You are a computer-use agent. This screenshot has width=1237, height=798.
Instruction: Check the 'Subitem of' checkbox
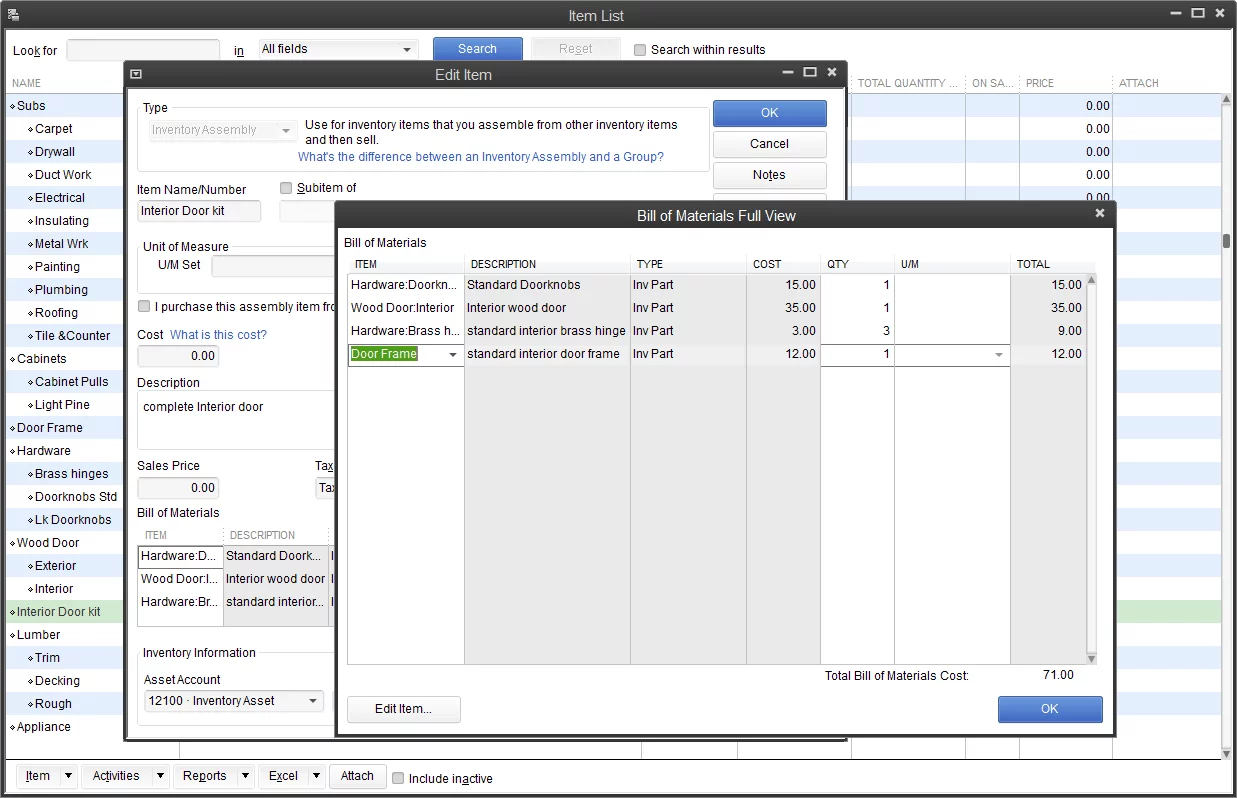[x=286, y=188]
